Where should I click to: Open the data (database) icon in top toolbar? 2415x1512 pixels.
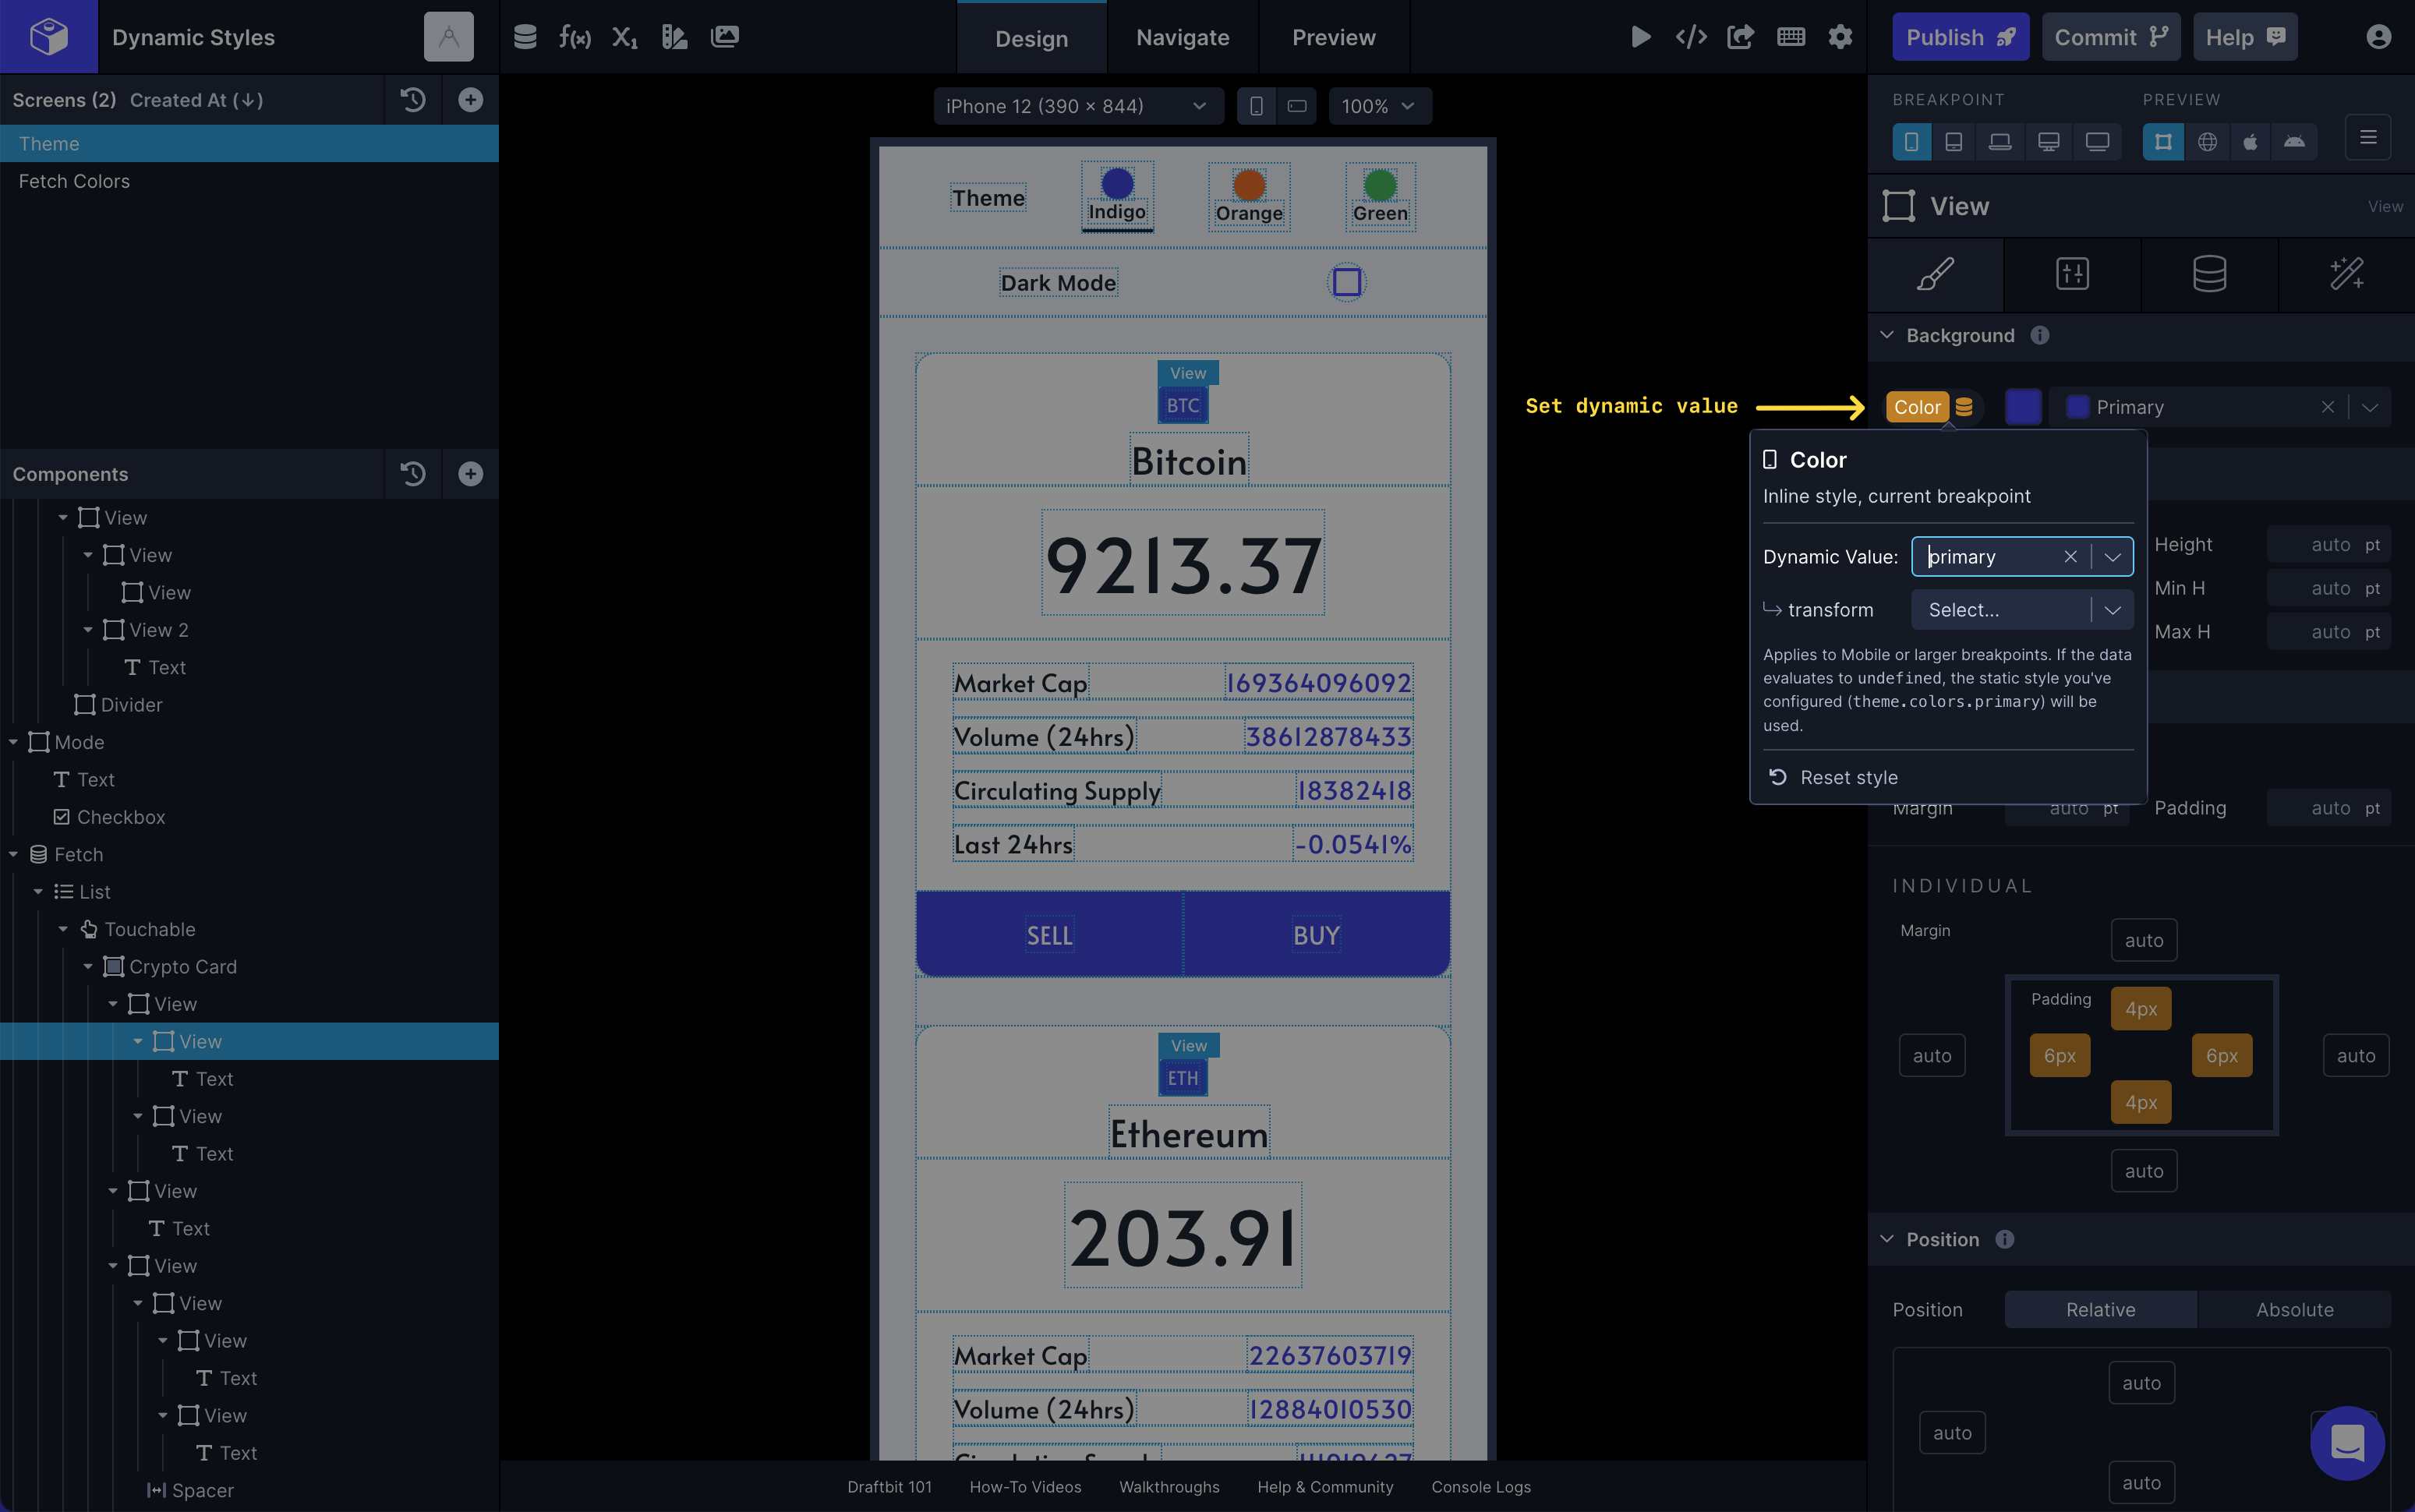point(525,37)
